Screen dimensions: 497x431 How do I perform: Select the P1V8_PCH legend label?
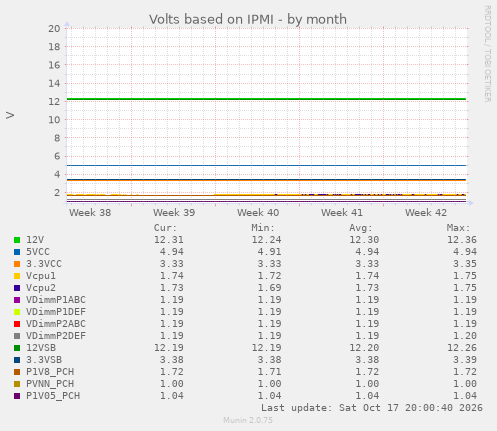coord(50,372)
